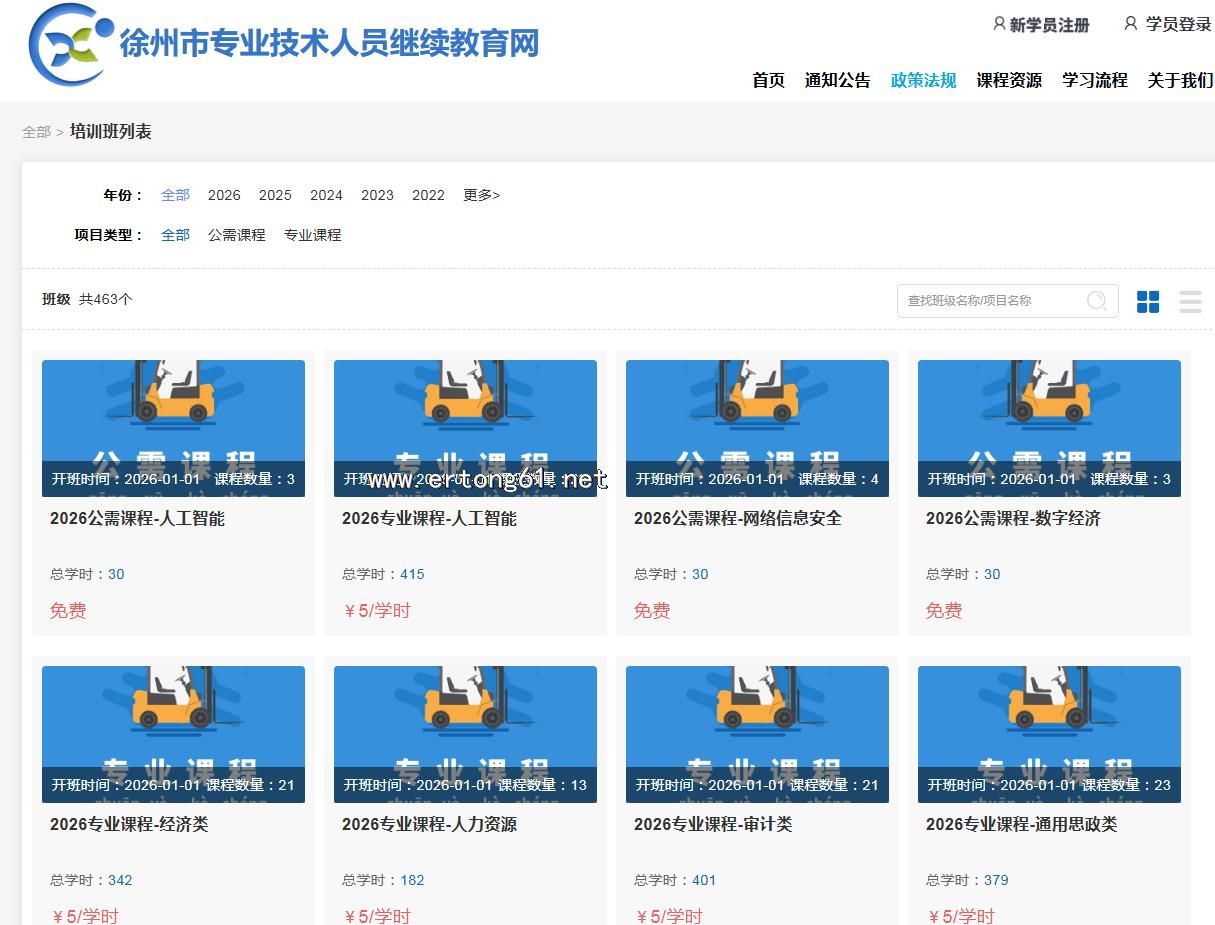Open the 课程资源 menu
This screenshot has width=1215, height=925.
1009,80
